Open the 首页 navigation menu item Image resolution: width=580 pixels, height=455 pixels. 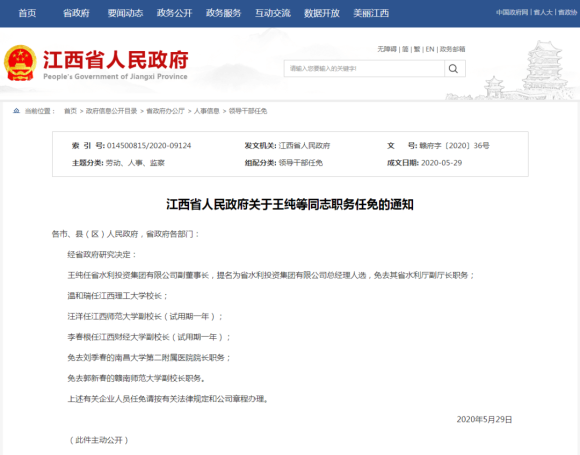[x=27, y=13]
